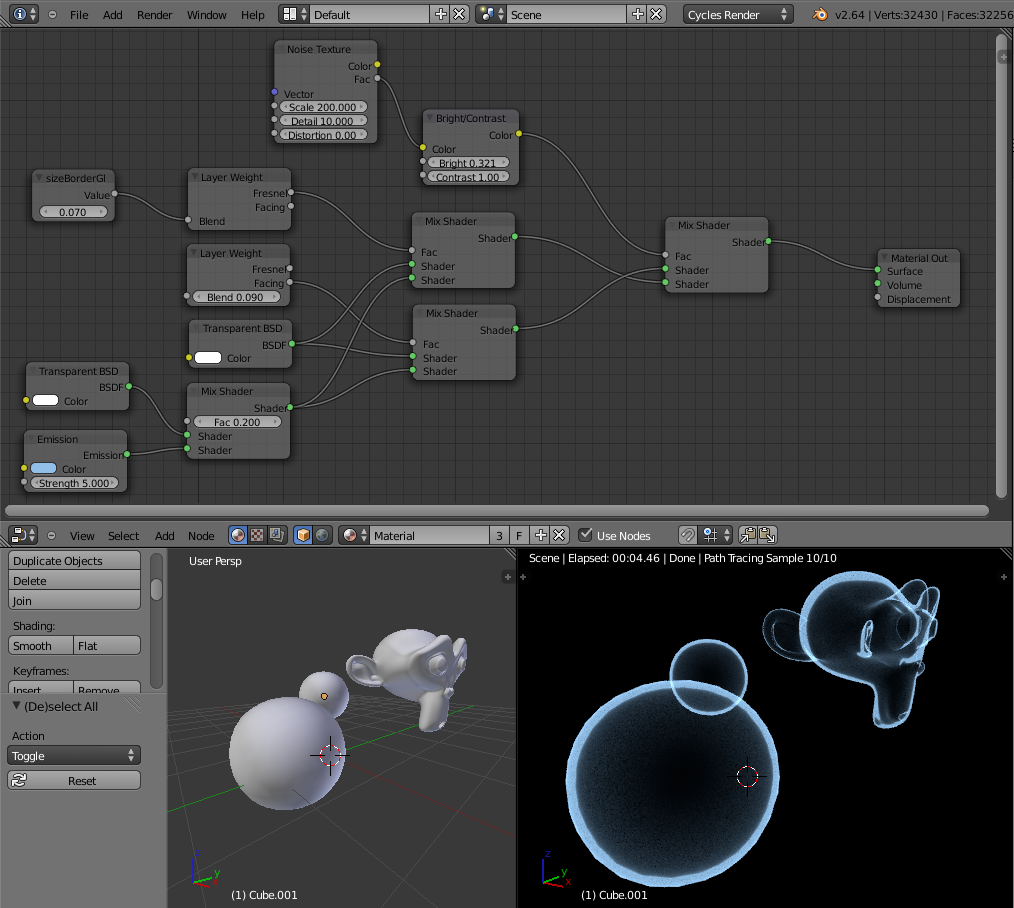Click Noise Texture Scale 200.000 field

(323, 107)
